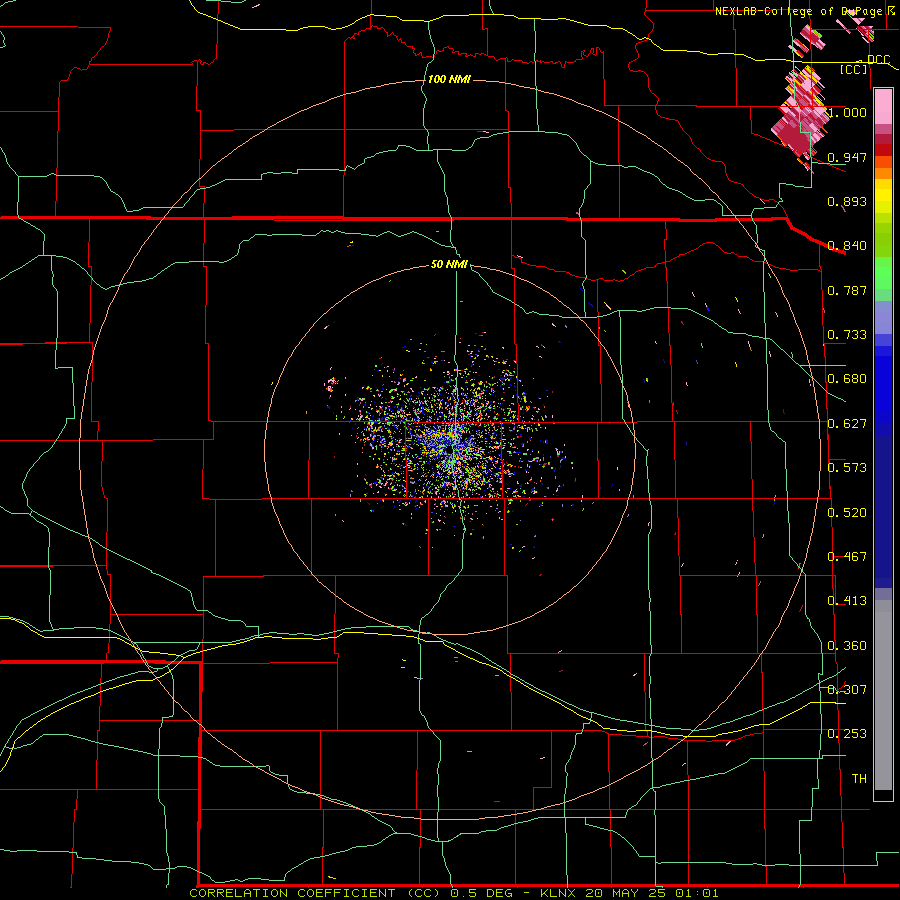The height and width of the screenshot is (900, 900).
Task: Pick the red segment of the color bar
Action: (x=883, y=149)
